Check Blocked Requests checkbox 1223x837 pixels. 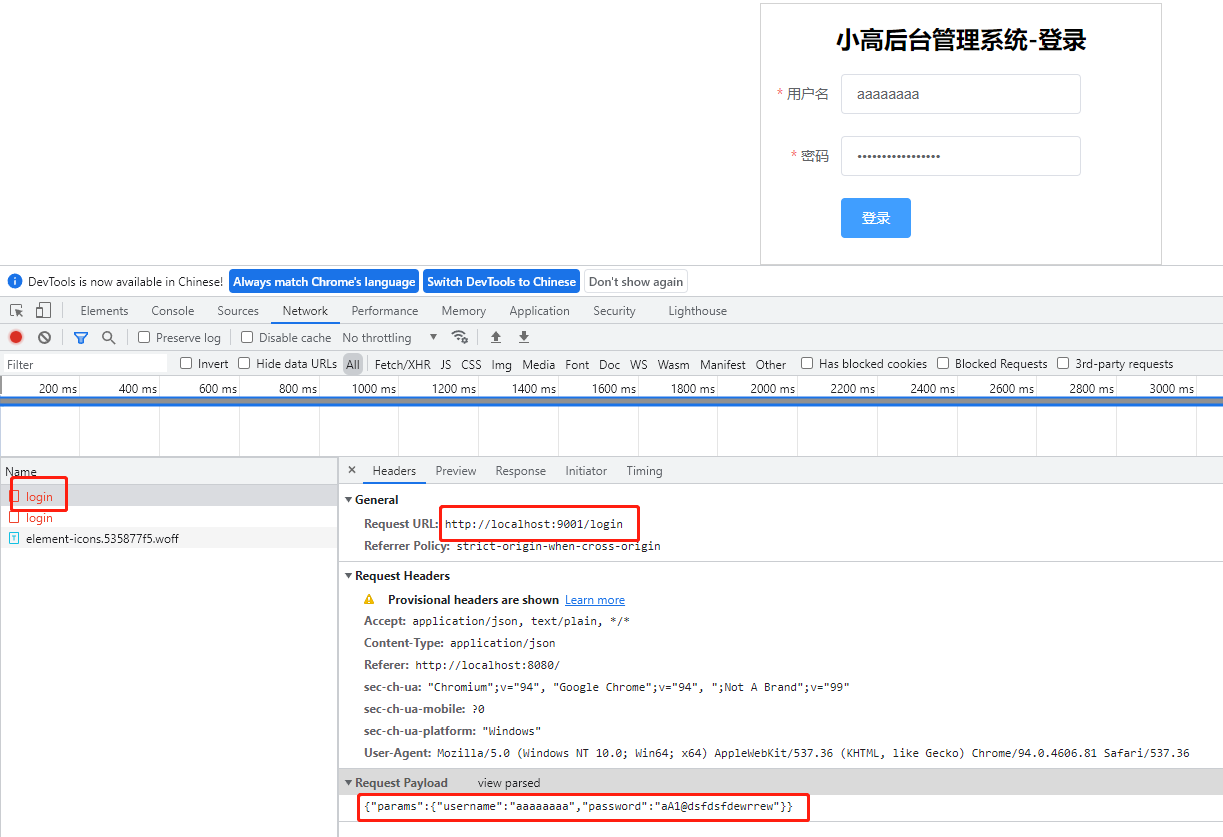click(x=943, y=363)
